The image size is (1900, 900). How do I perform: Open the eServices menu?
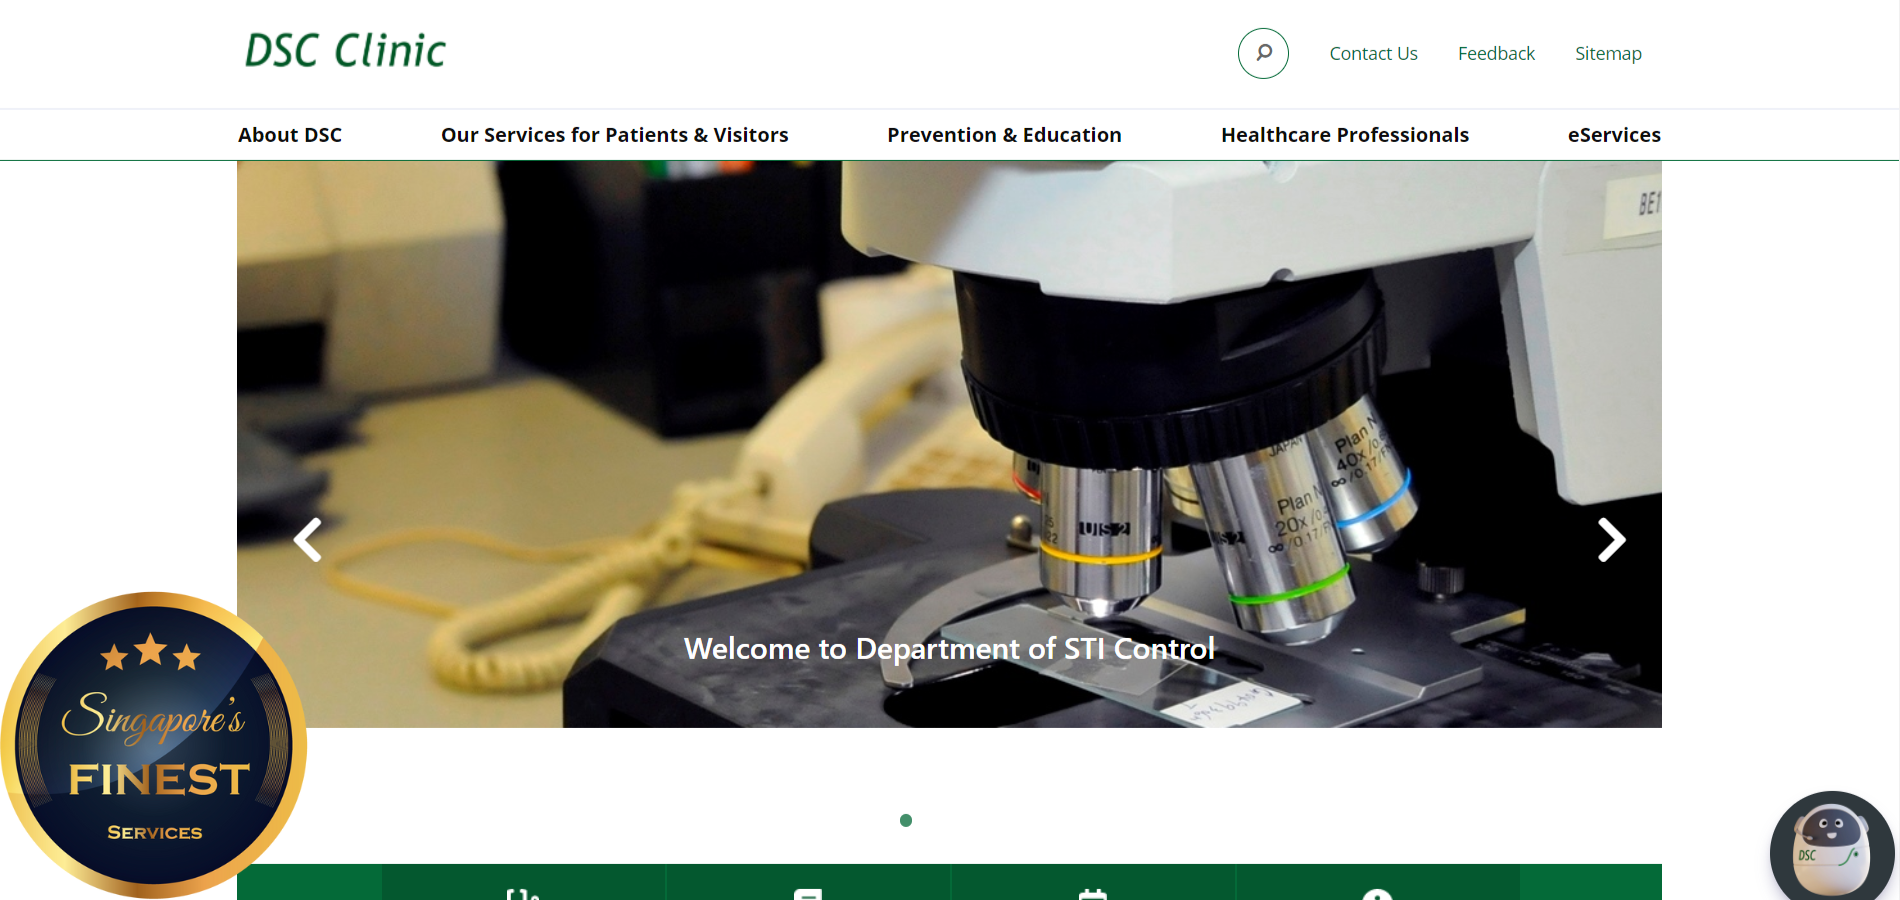point(1613,135)
